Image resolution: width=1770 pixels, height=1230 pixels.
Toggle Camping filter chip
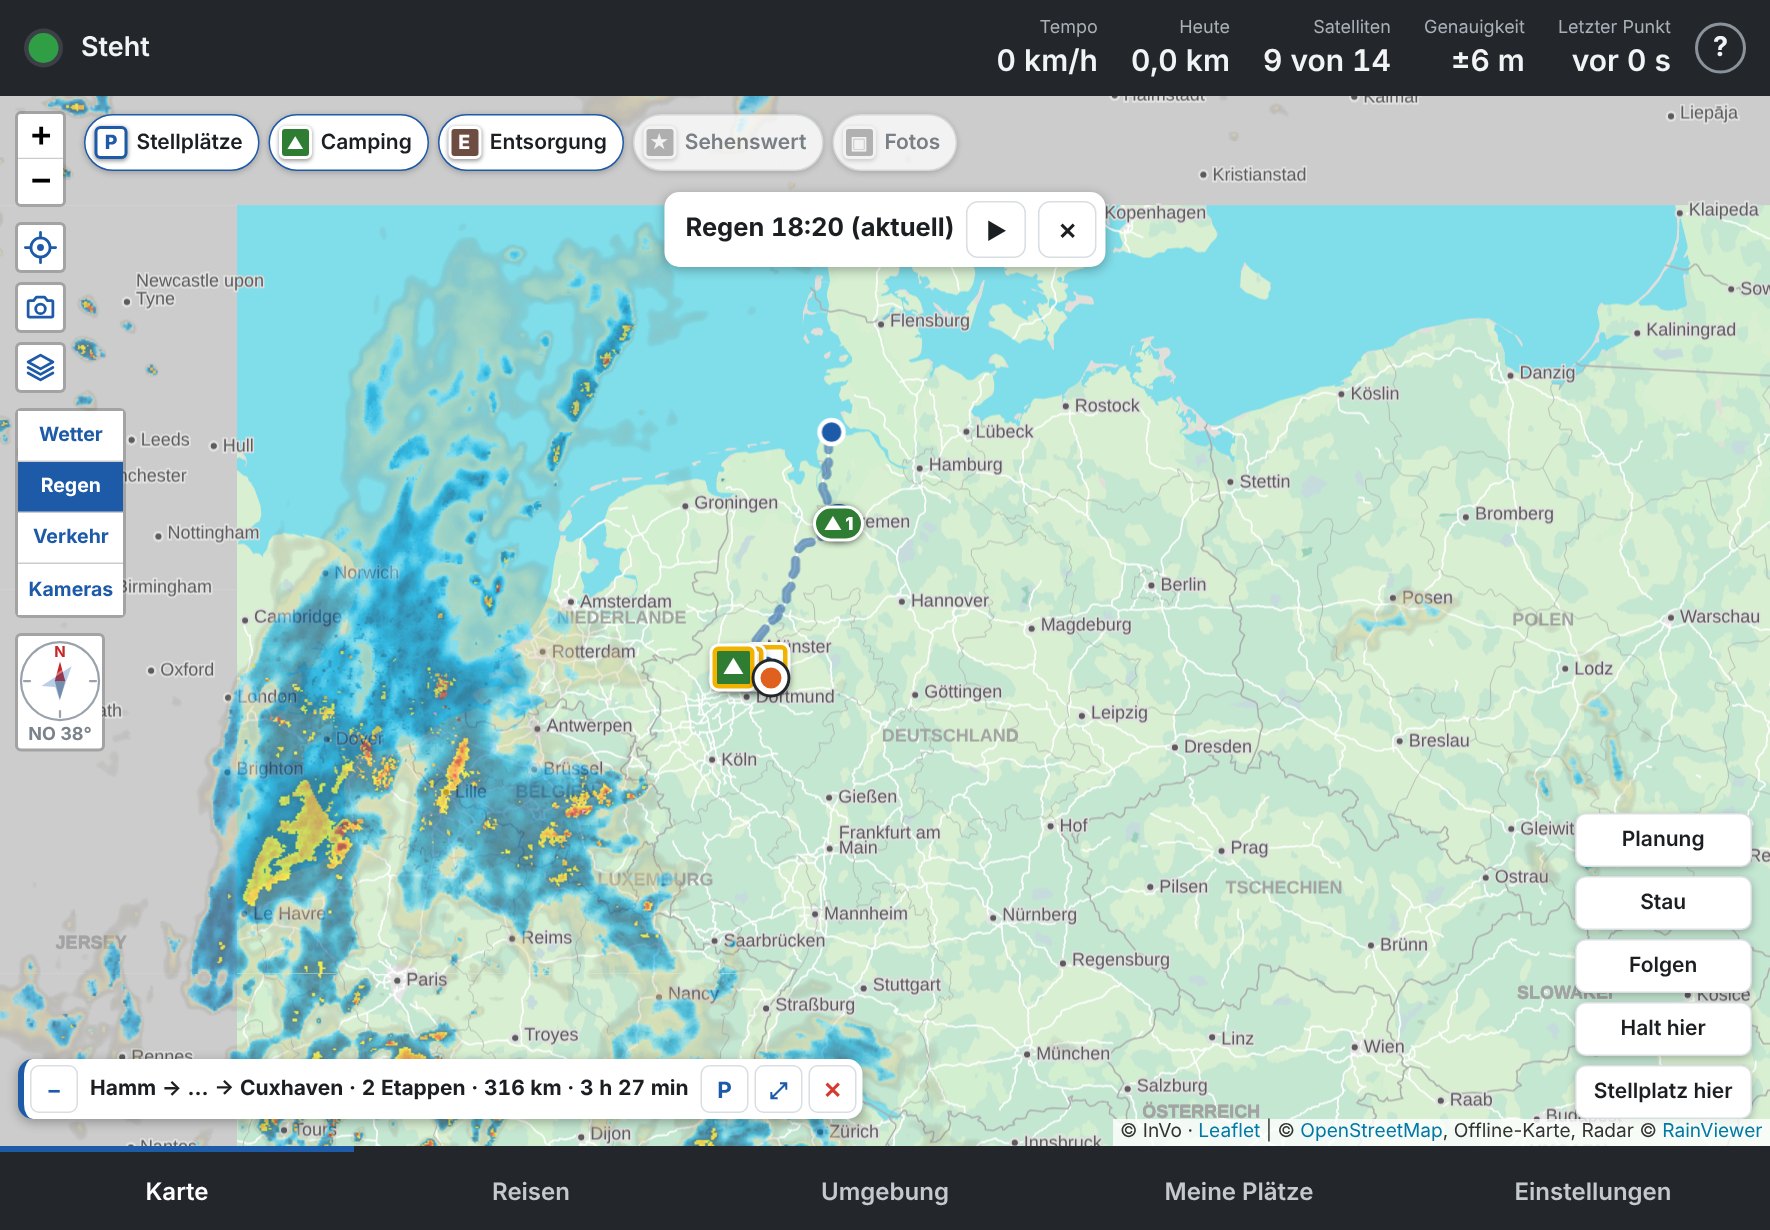(348, 142)
